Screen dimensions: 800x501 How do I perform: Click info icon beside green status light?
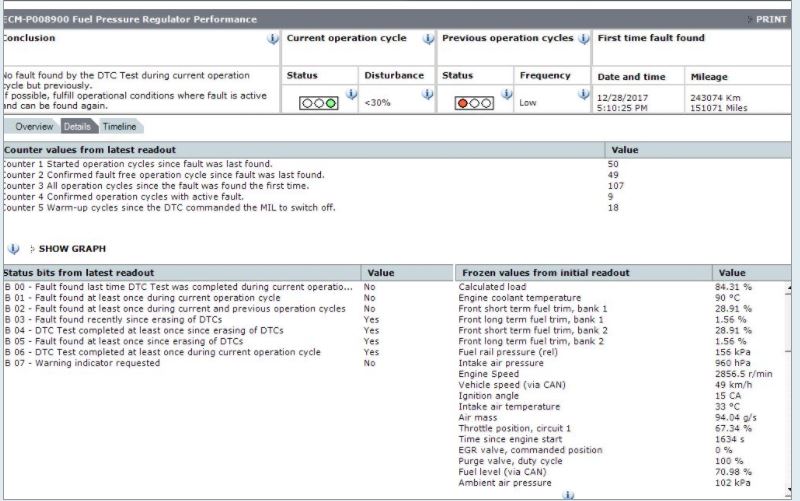pos(351,95)
